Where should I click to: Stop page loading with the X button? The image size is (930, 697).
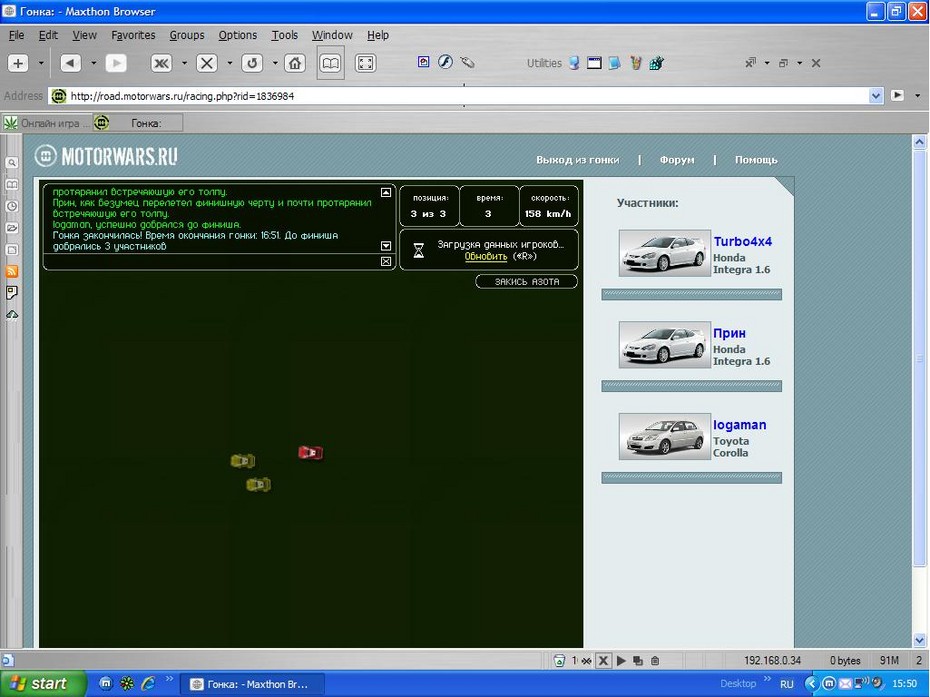(x=206, y=63)
